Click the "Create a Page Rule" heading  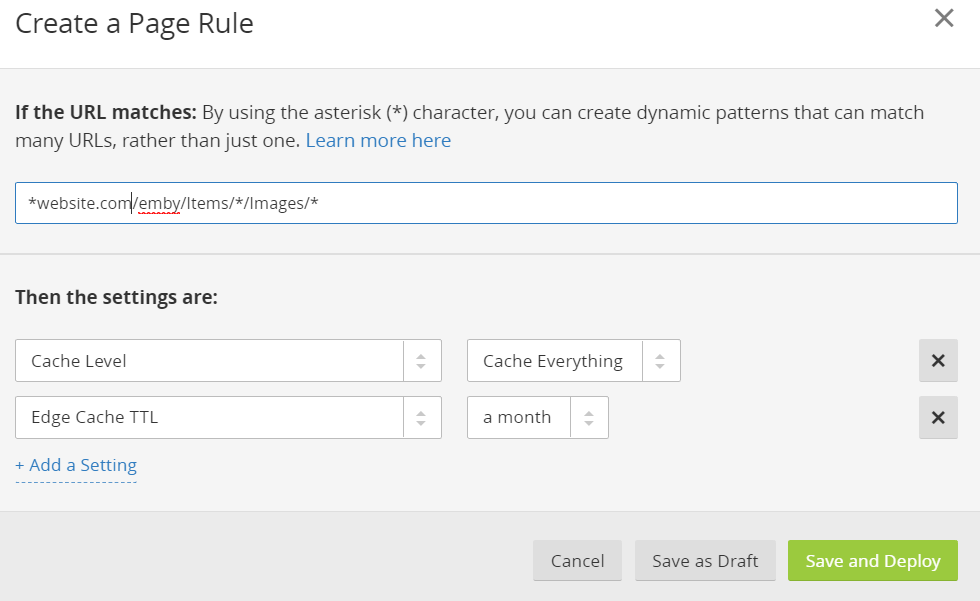(x=135, y=24)
